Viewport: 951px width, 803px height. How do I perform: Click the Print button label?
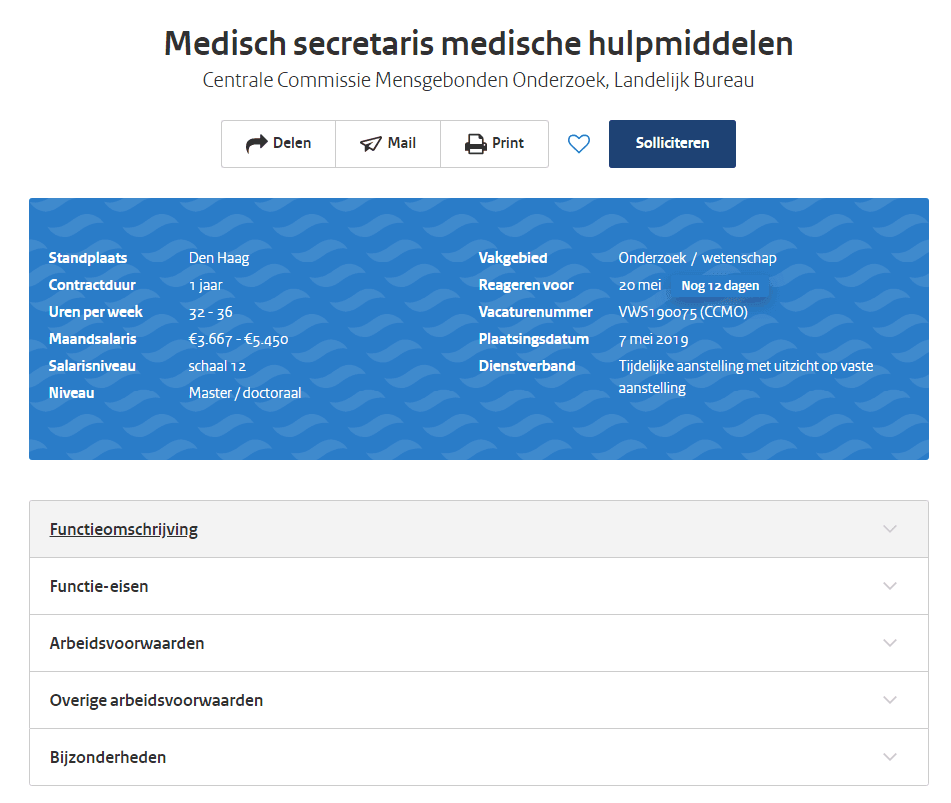coord(508,143)
